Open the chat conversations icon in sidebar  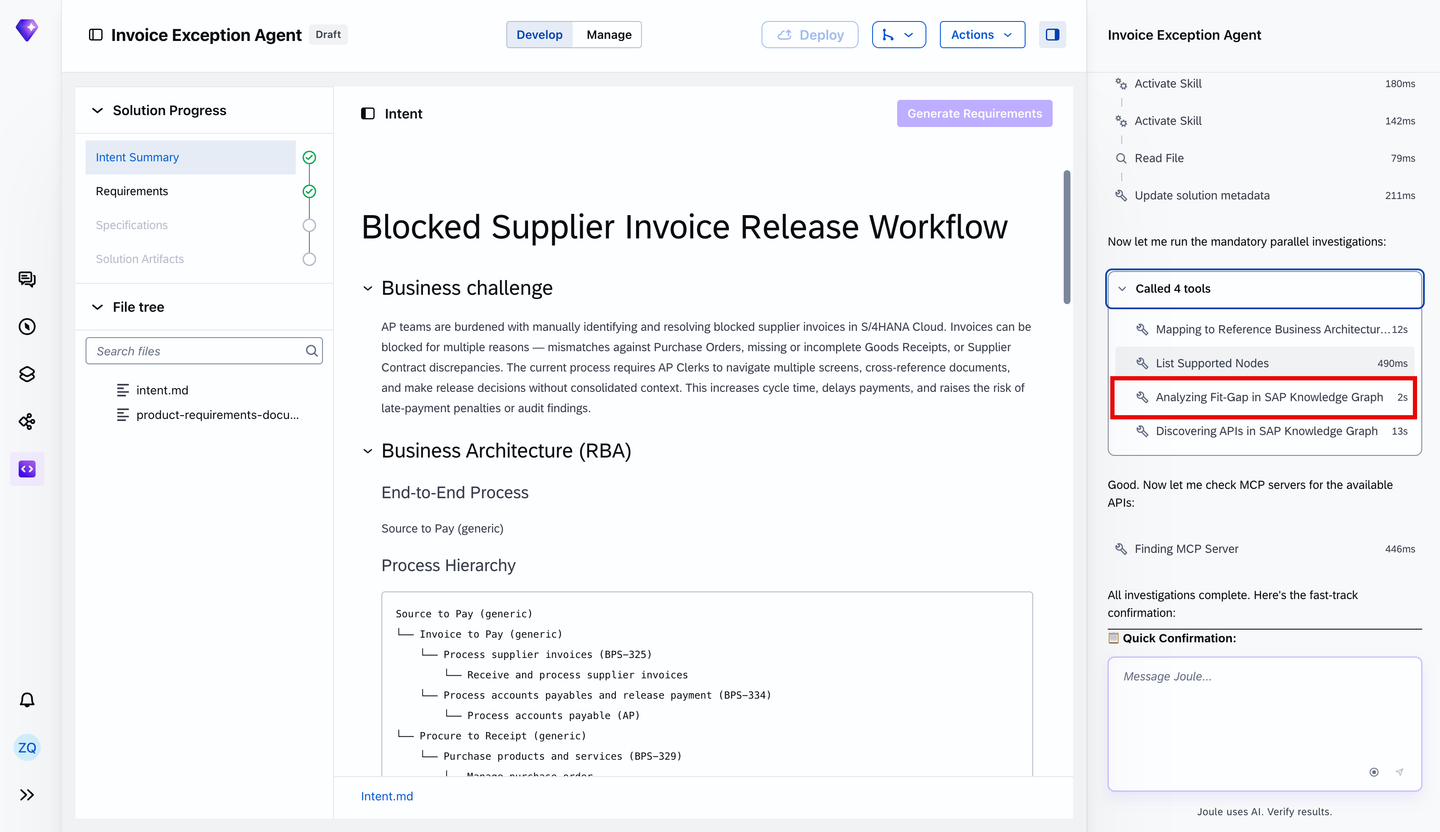(x=27, y=279)
